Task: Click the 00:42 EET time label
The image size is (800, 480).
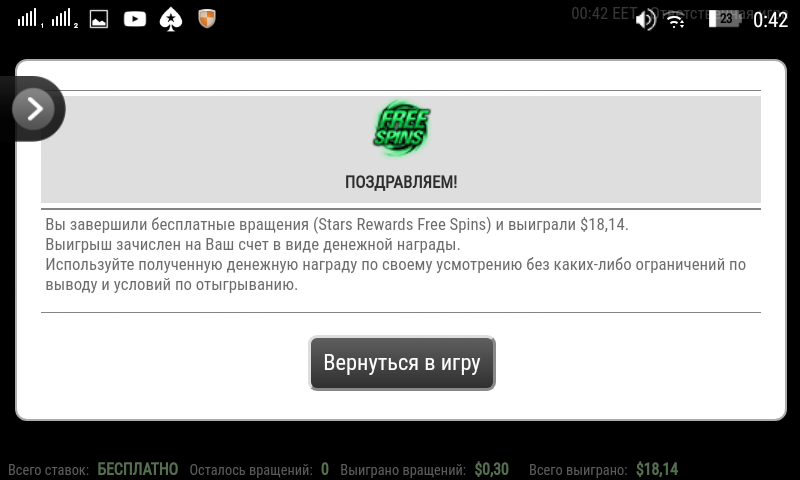Action: [x=604, y=13]
